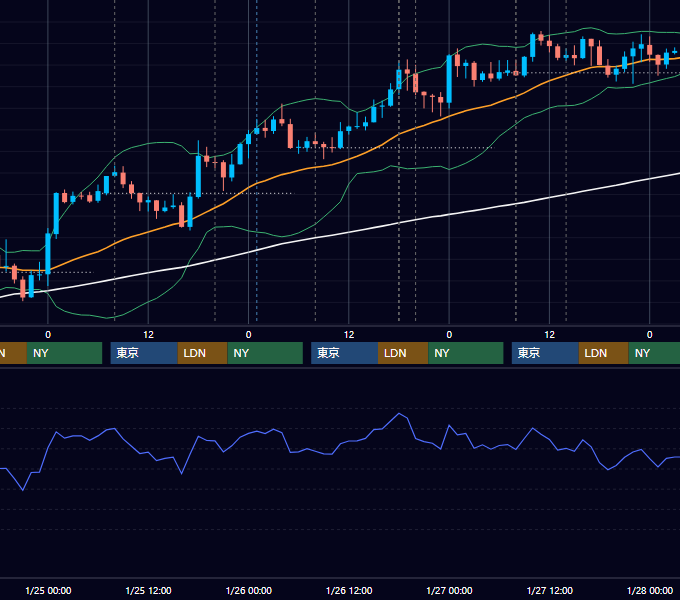Select the 1/25 12:00 date label
680x600 pixels.
[x=148, y=590]
